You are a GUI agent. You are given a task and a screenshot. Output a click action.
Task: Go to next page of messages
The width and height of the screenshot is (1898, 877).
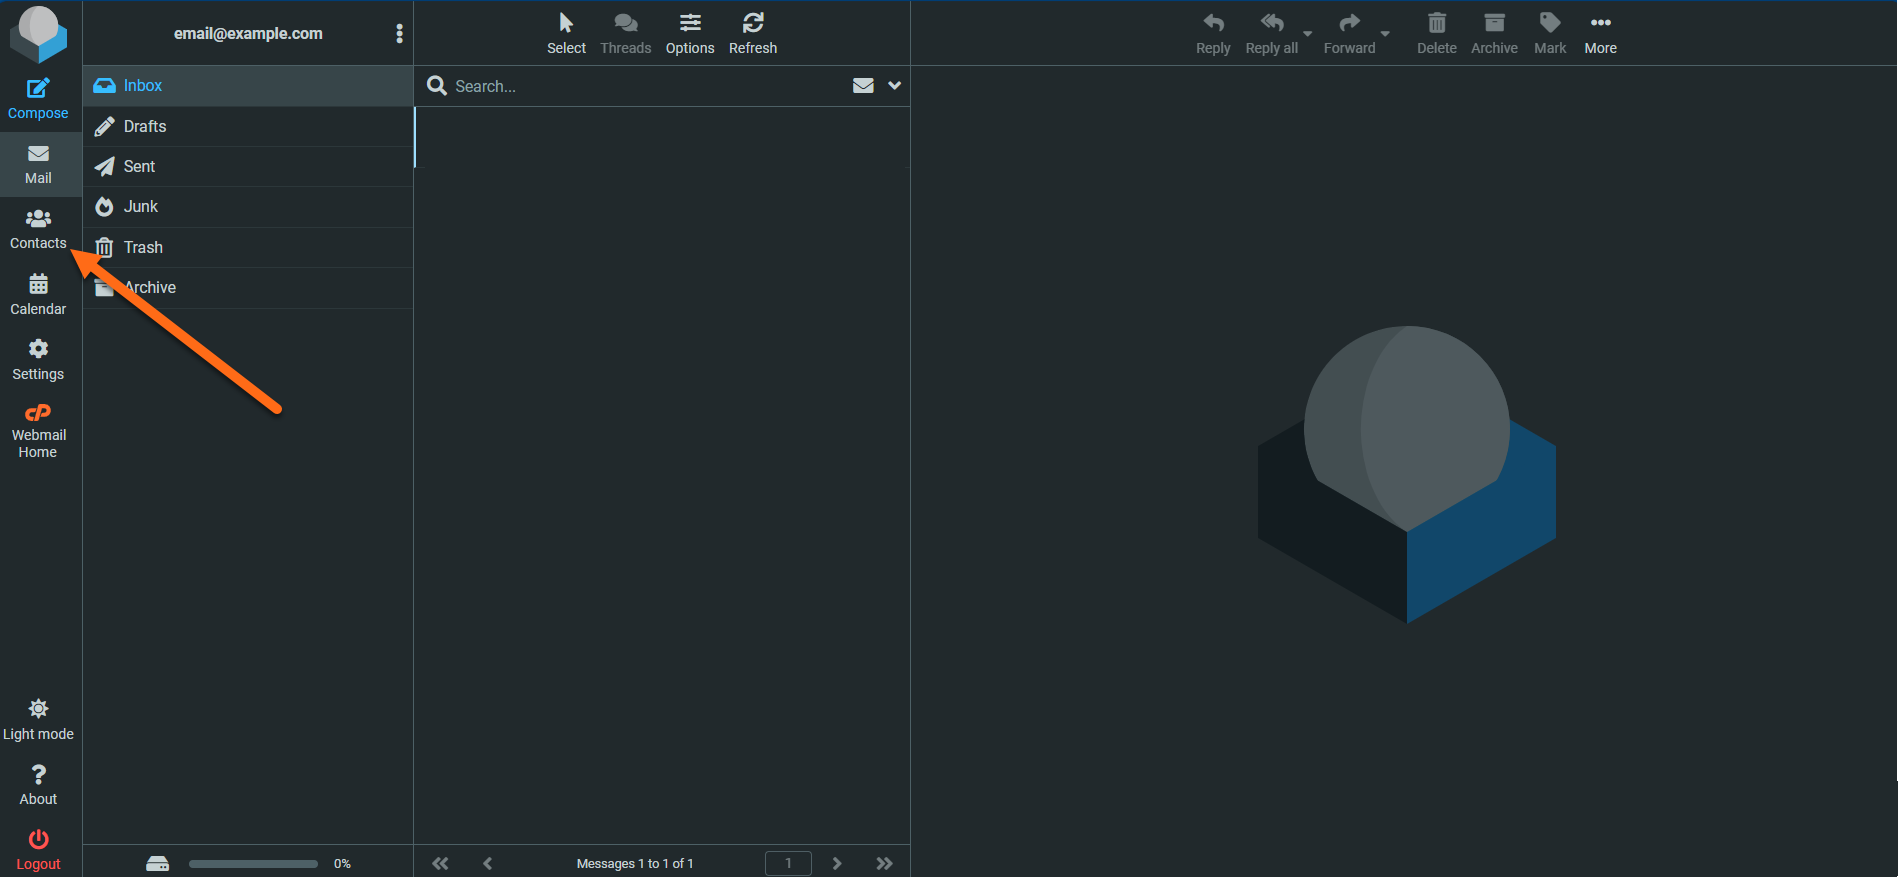click(837, 863)
